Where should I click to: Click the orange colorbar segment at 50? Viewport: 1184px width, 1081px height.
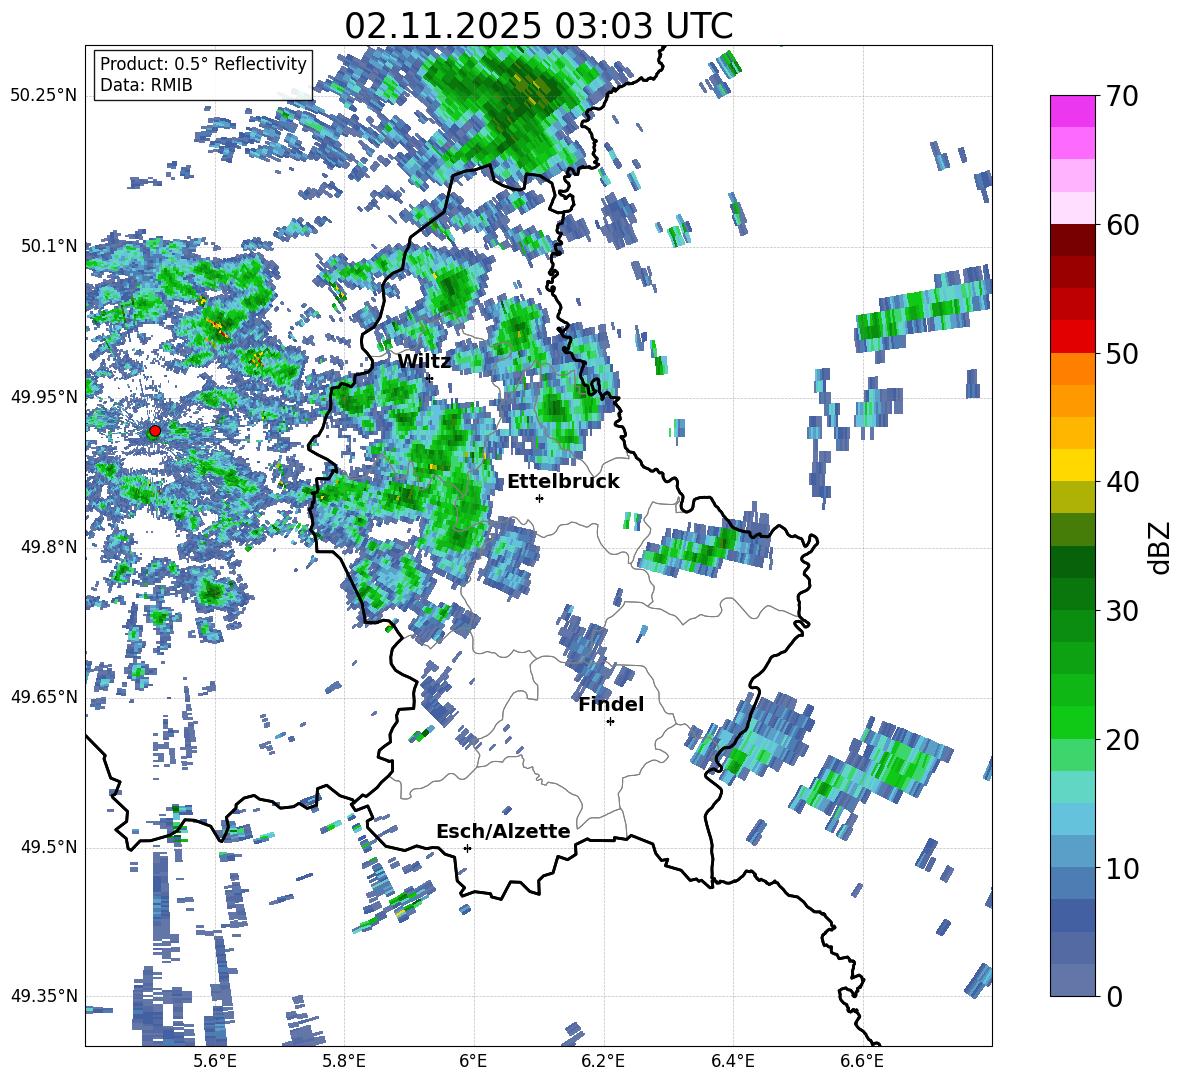click(x=1072, y=369)
